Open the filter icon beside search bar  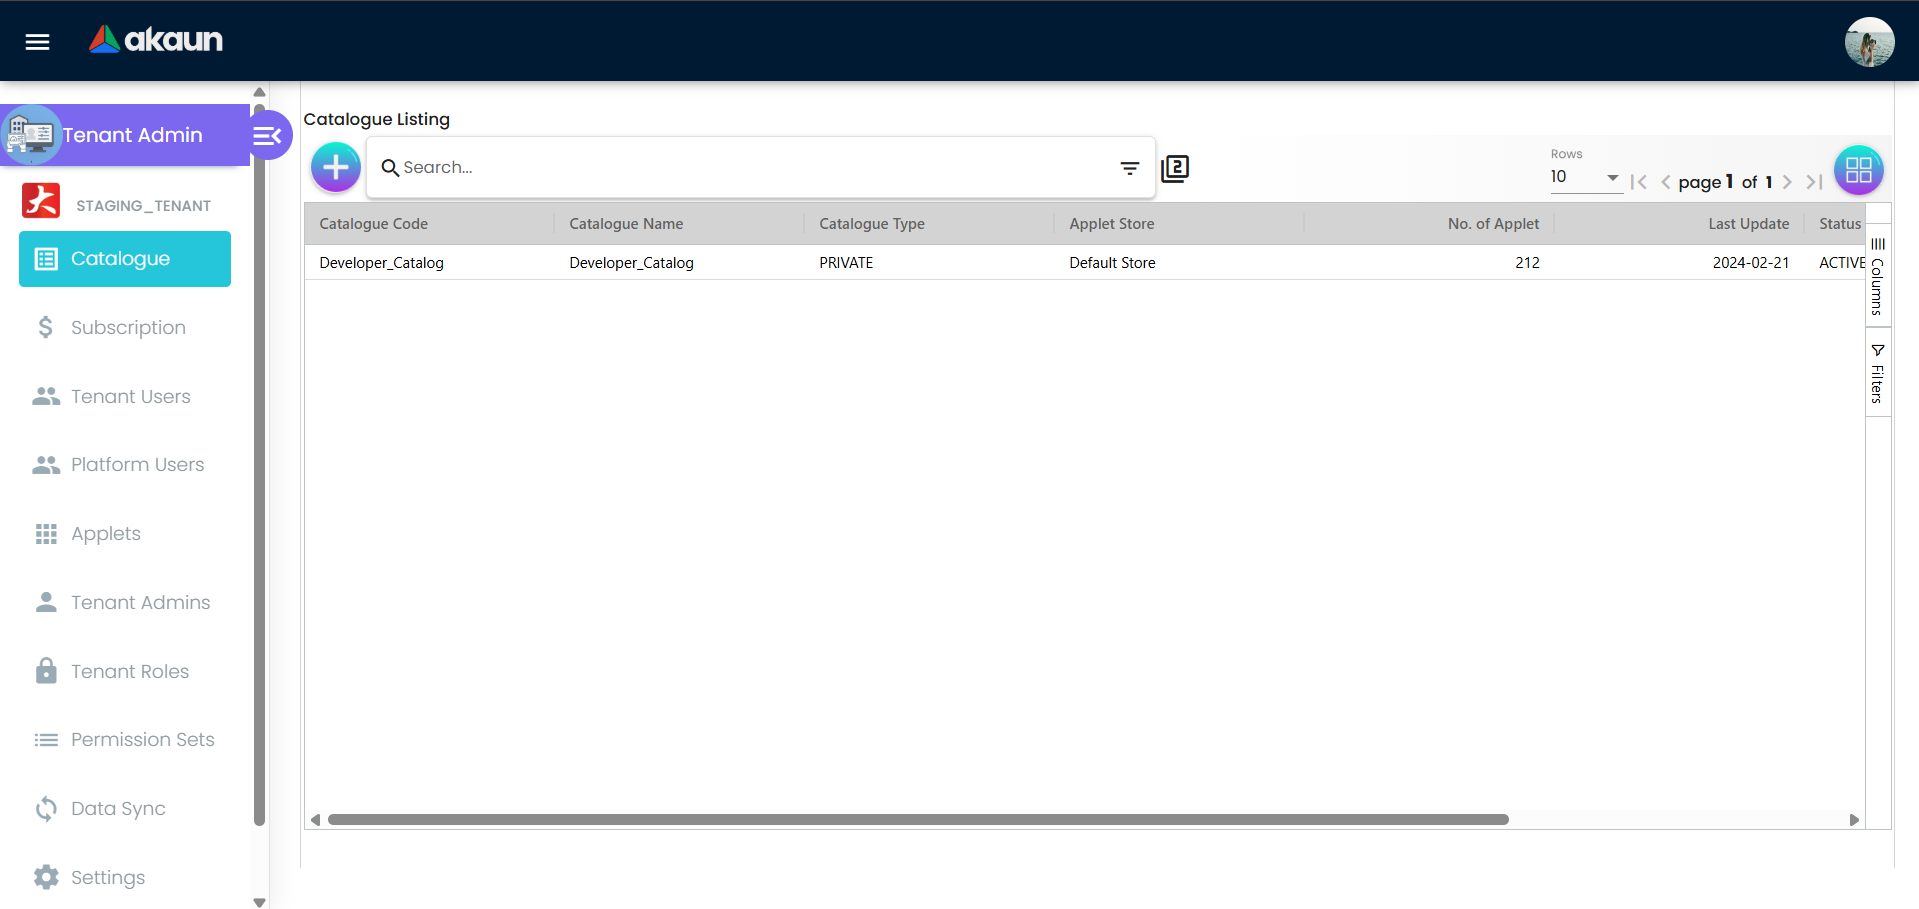click(1130, 168)
